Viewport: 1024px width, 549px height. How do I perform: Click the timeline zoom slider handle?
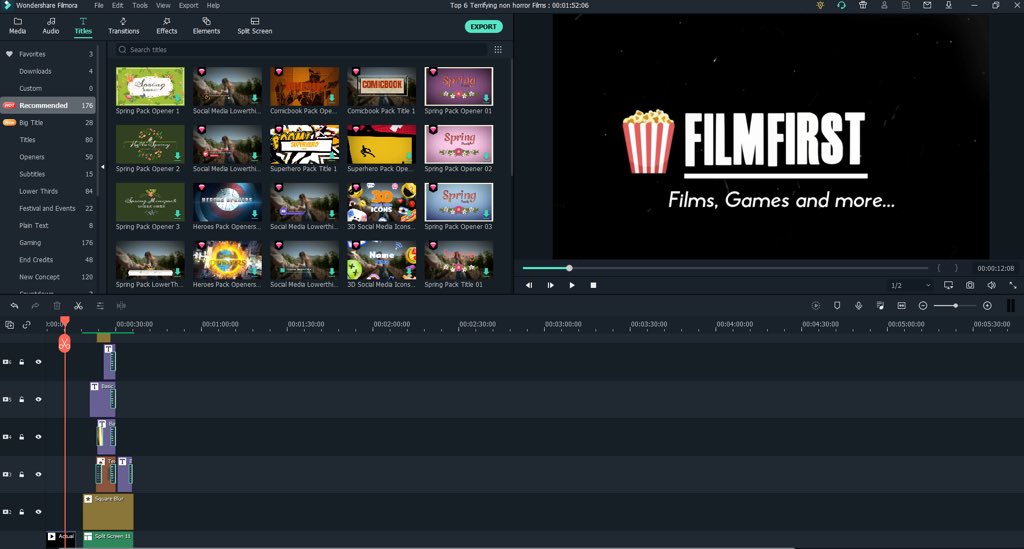955,306
